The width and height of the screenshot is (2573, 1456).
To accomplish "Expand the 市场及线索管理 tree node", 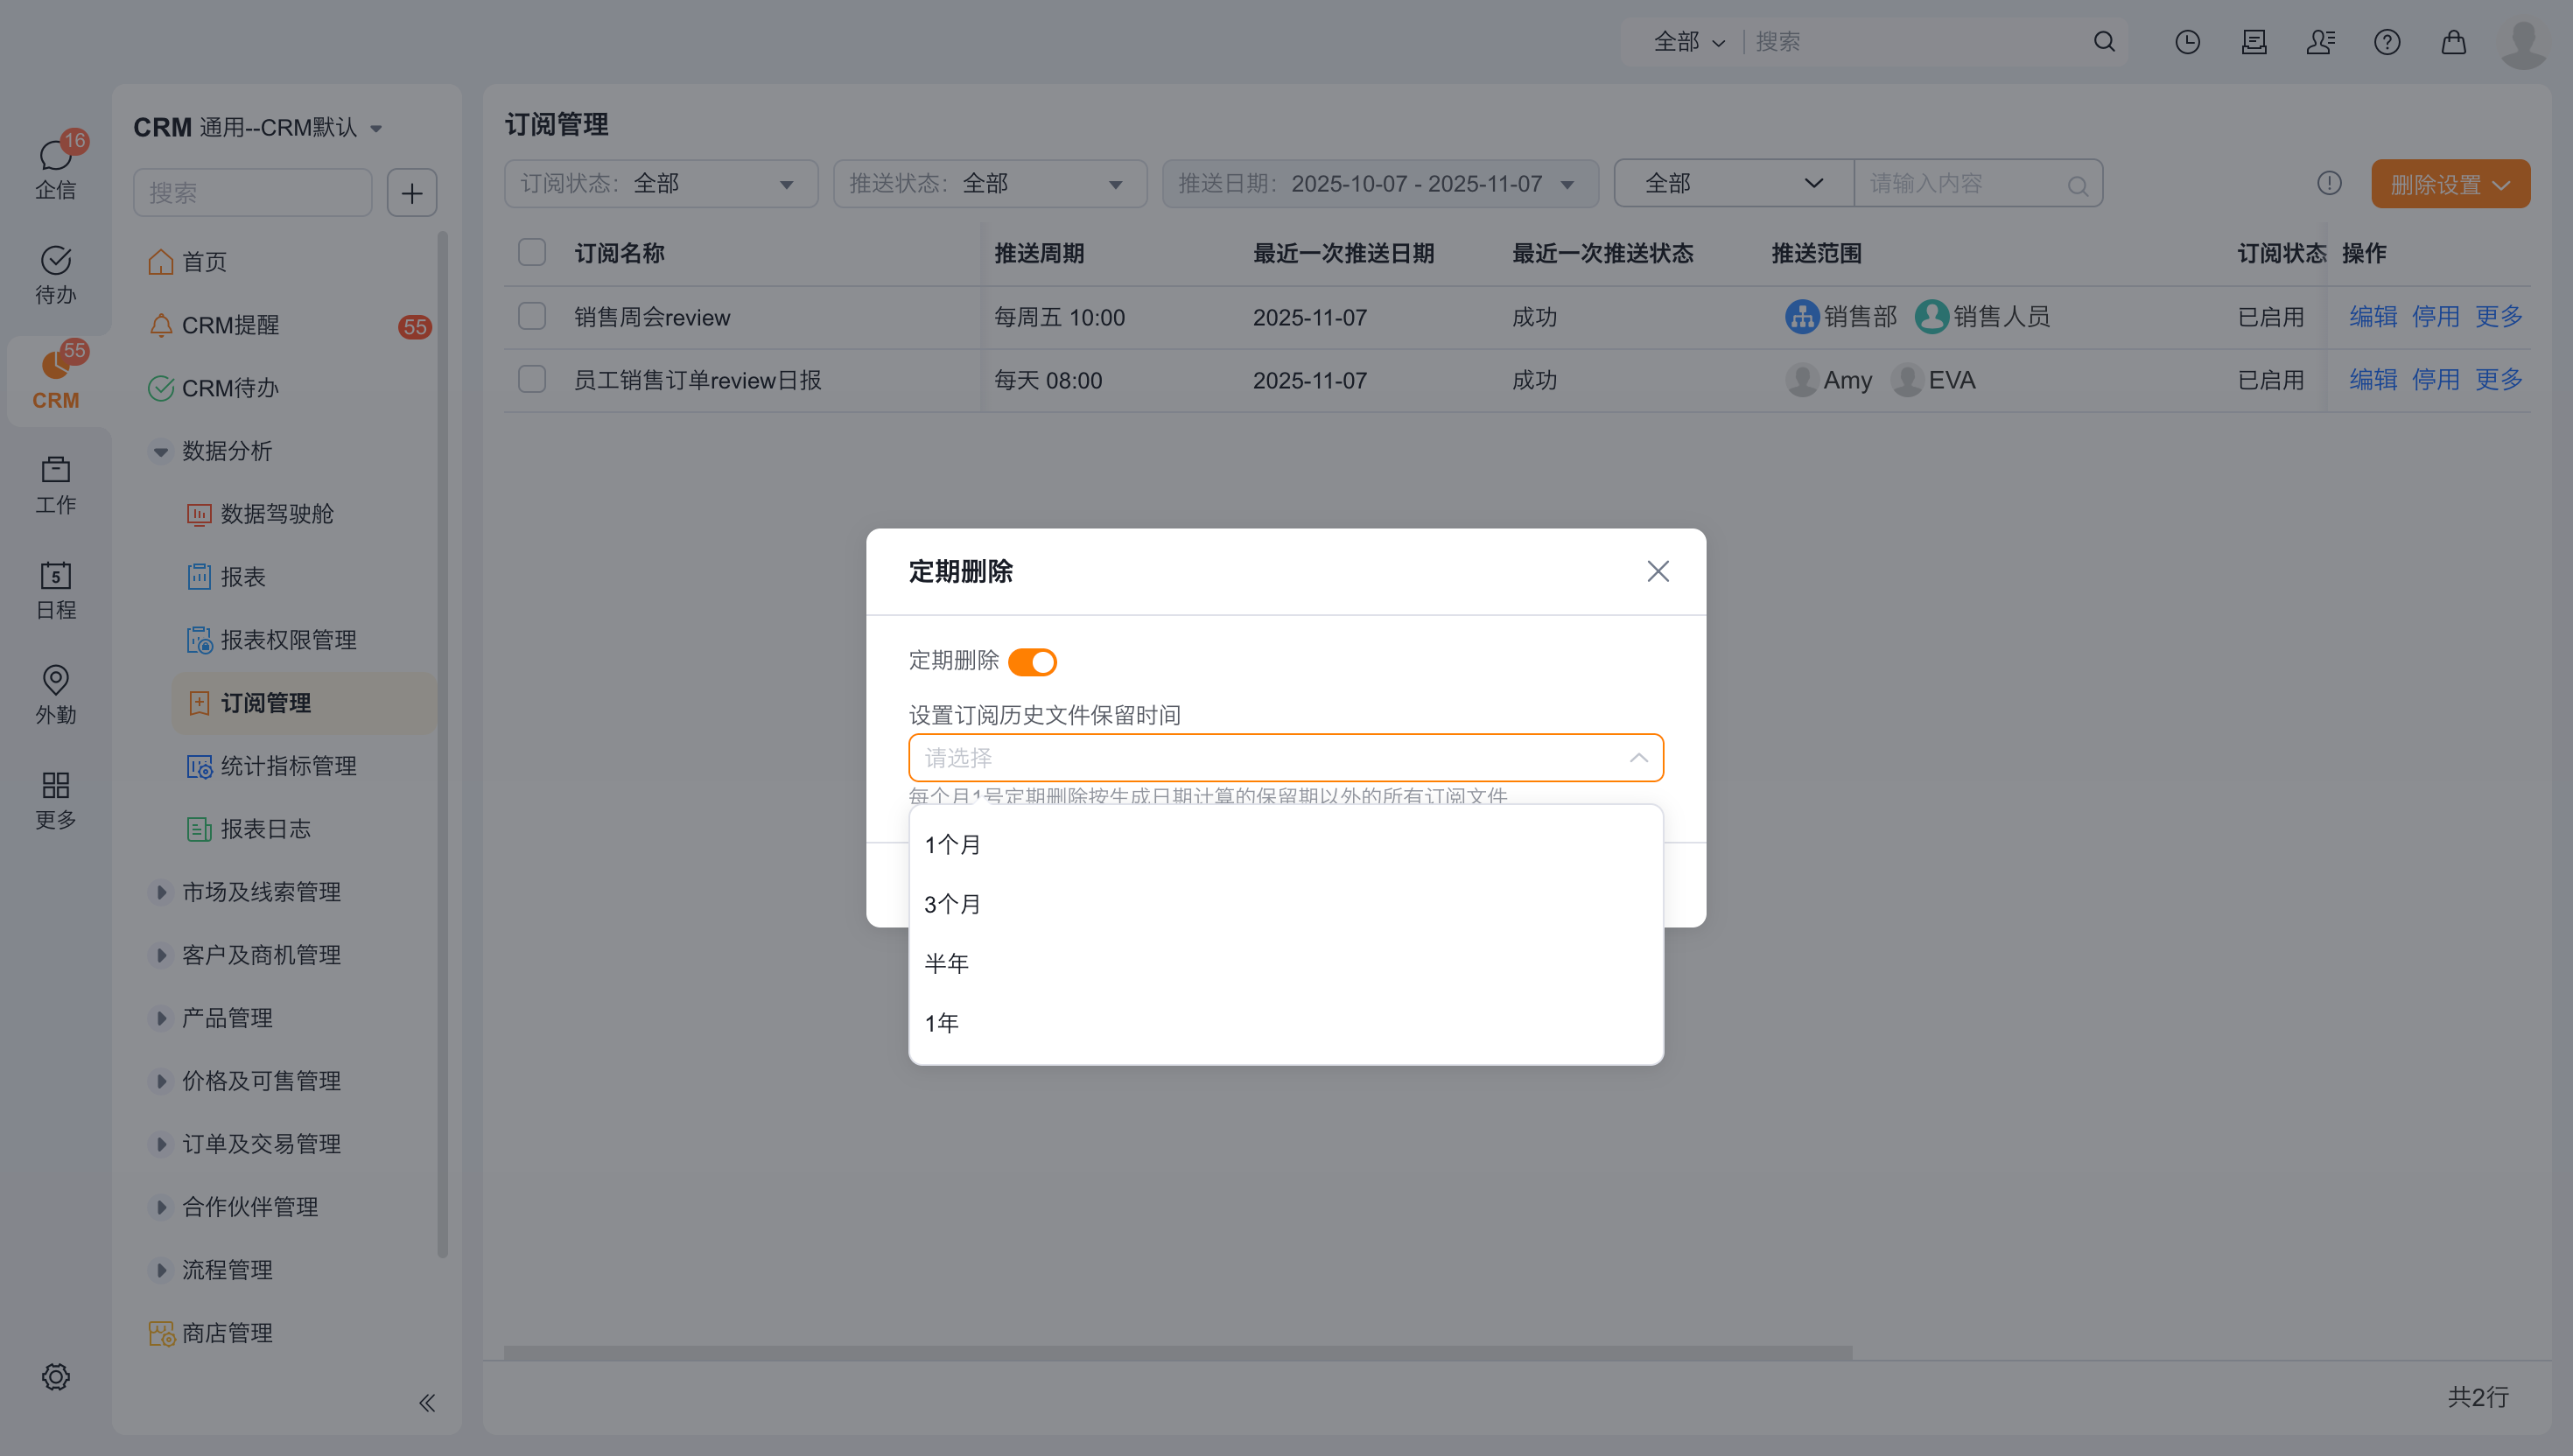I will click(160, 892).
